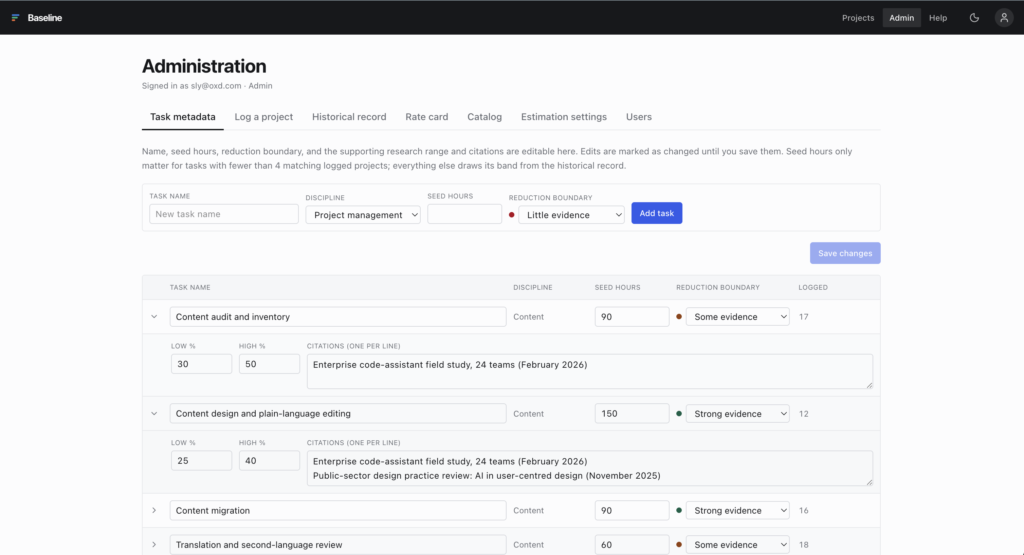Collapse the Content design and plain-language editing row
The height and width of the screenshot is (555, 1024).
tap(154, 413)
